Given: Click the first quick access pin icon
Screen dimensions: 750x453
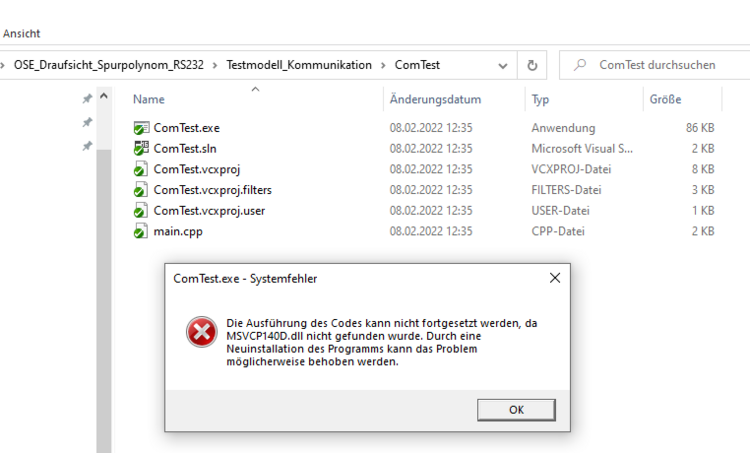Looking at the screenshot, I should pyautogui.click(x=87, y=99).
